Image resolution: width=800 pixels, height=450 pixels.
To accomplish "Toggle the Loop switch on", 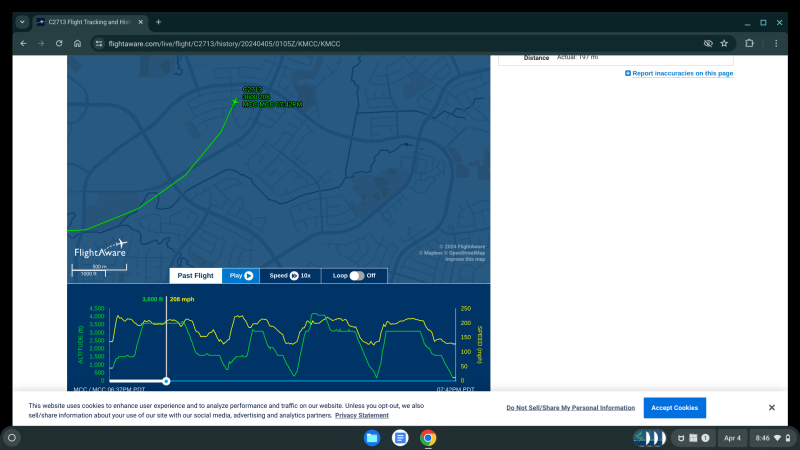I will point(357,276).
